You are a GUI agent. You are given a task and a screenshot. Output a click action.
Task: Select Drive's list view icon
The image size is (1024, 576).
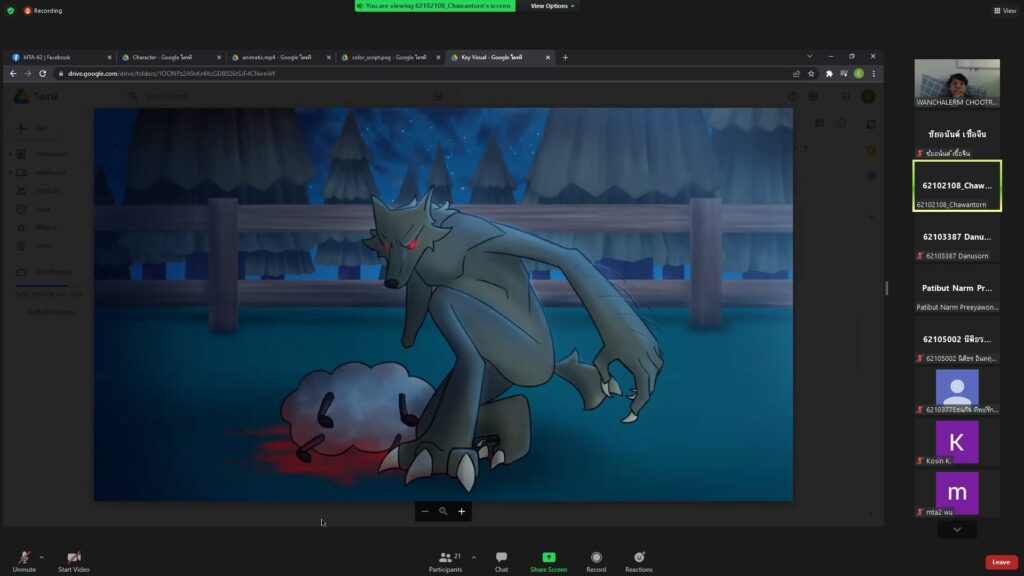438,96
